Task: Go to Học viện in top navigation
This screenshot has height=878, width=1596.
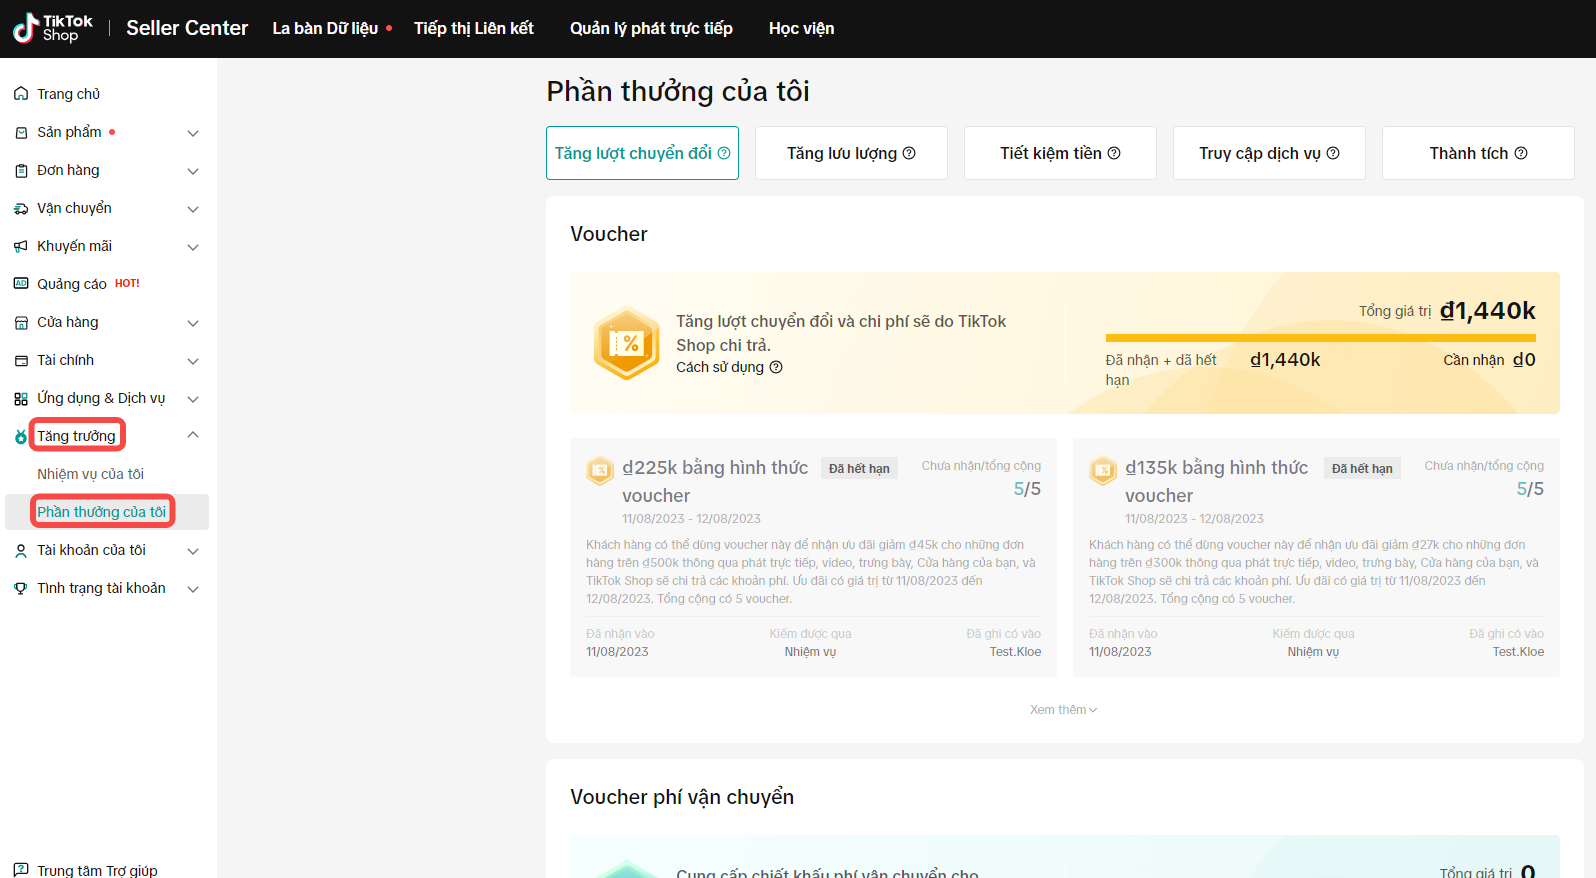Action: point(801,28)
